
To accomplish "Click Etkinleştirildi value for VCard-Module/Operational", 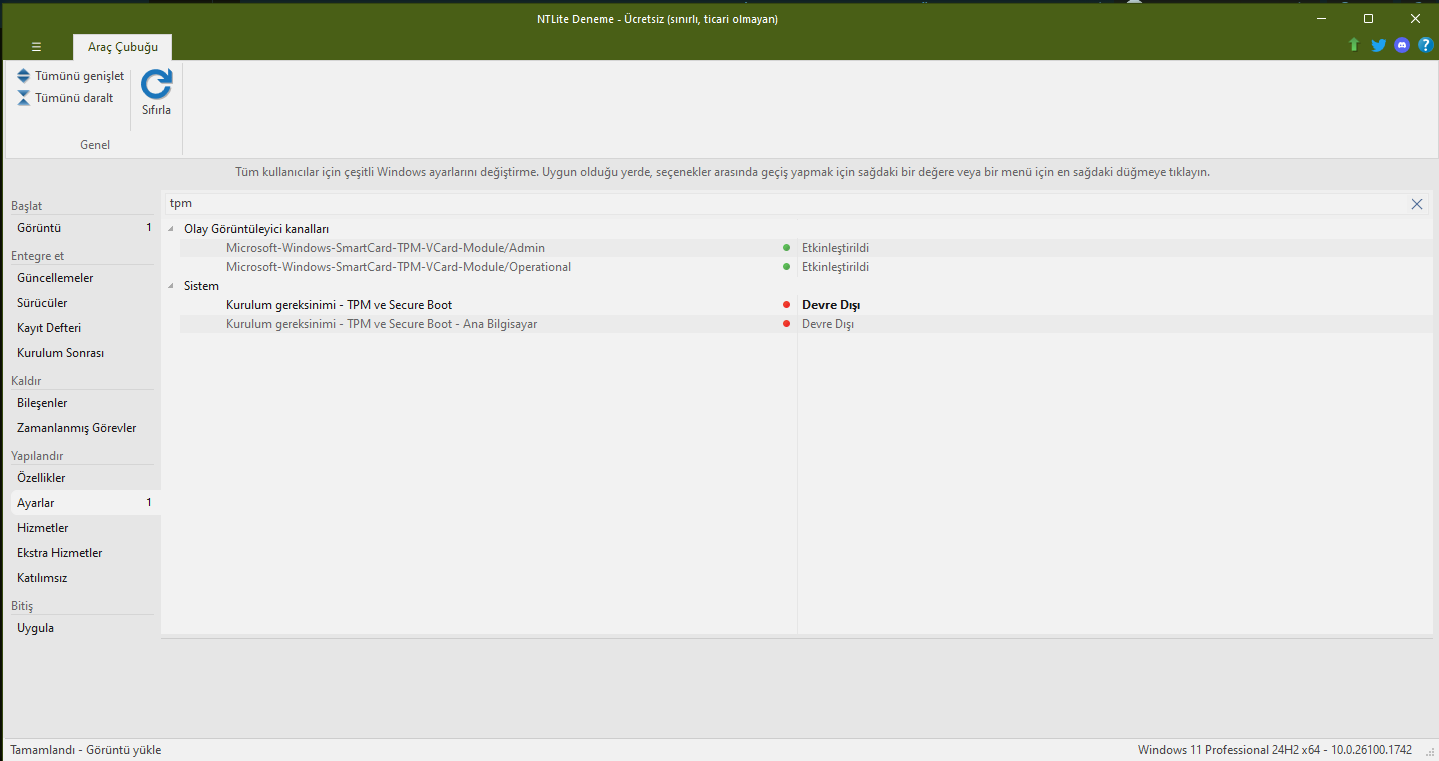I will pos(835,267).
